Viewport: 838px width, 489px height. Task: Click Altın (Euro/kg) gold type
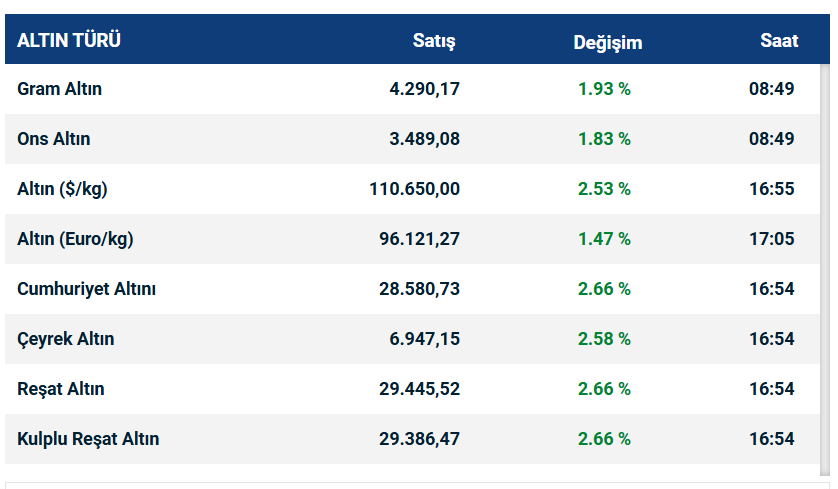[x=75, y=239]
